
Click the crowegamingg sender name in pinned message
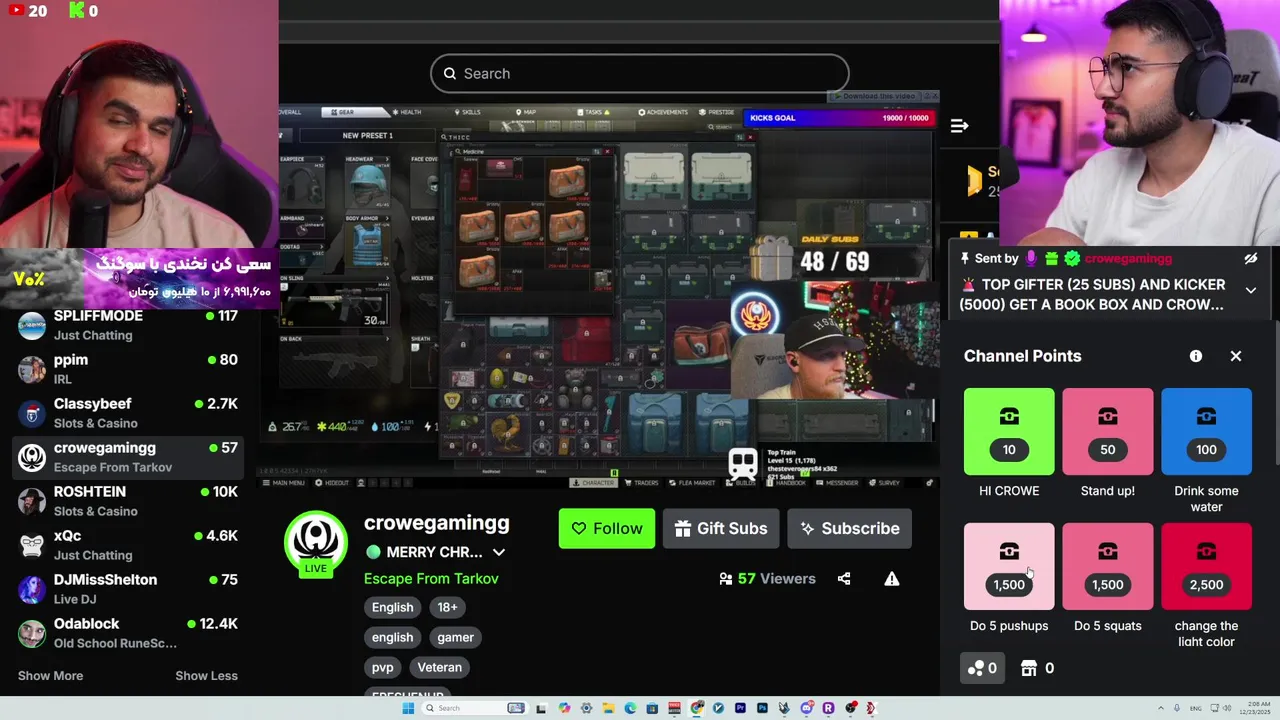pyautogui.click(x=1127, y=258)
